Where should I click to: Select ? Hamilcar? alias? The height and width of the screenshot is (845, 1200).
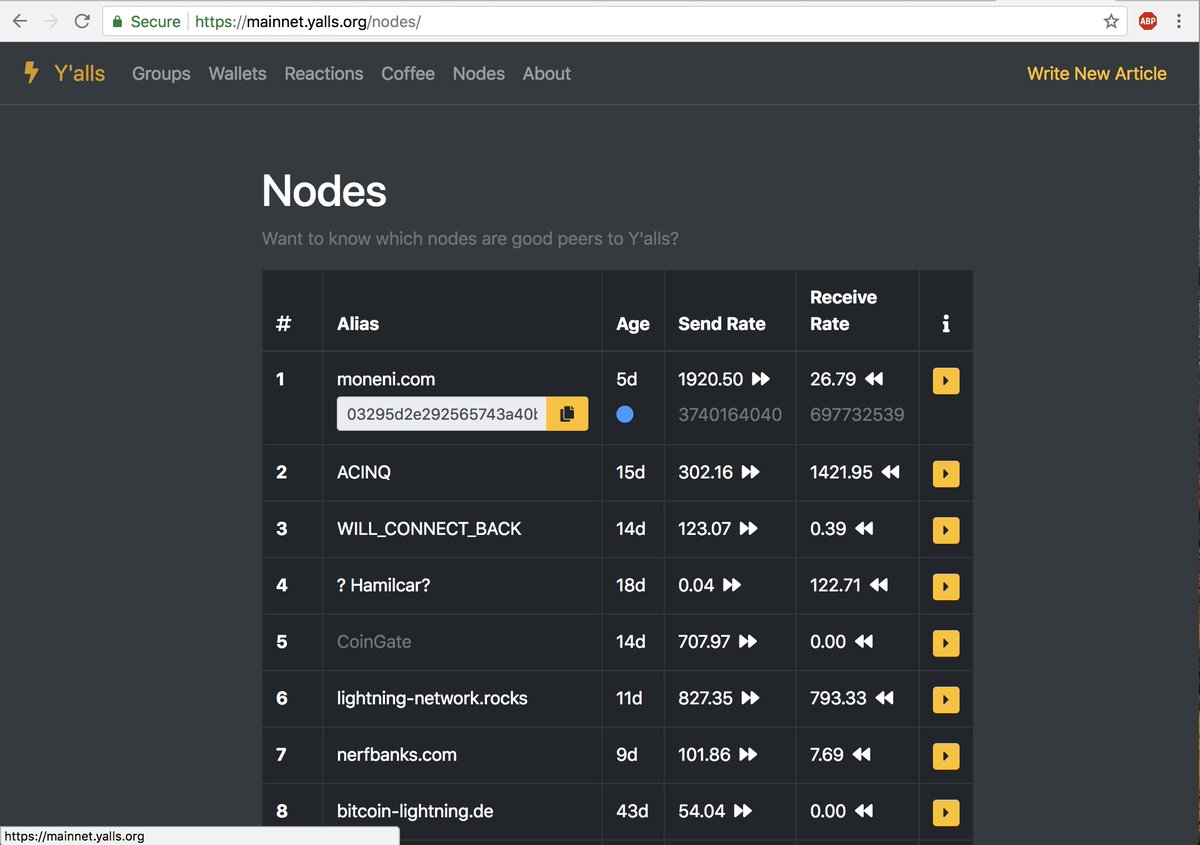click(x=384, y=585)
